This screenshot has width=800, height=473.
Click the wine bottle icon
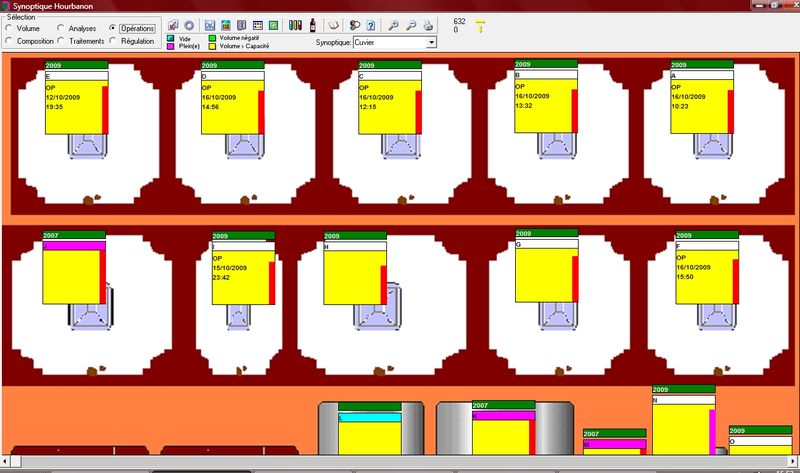(x=312, y=24)
